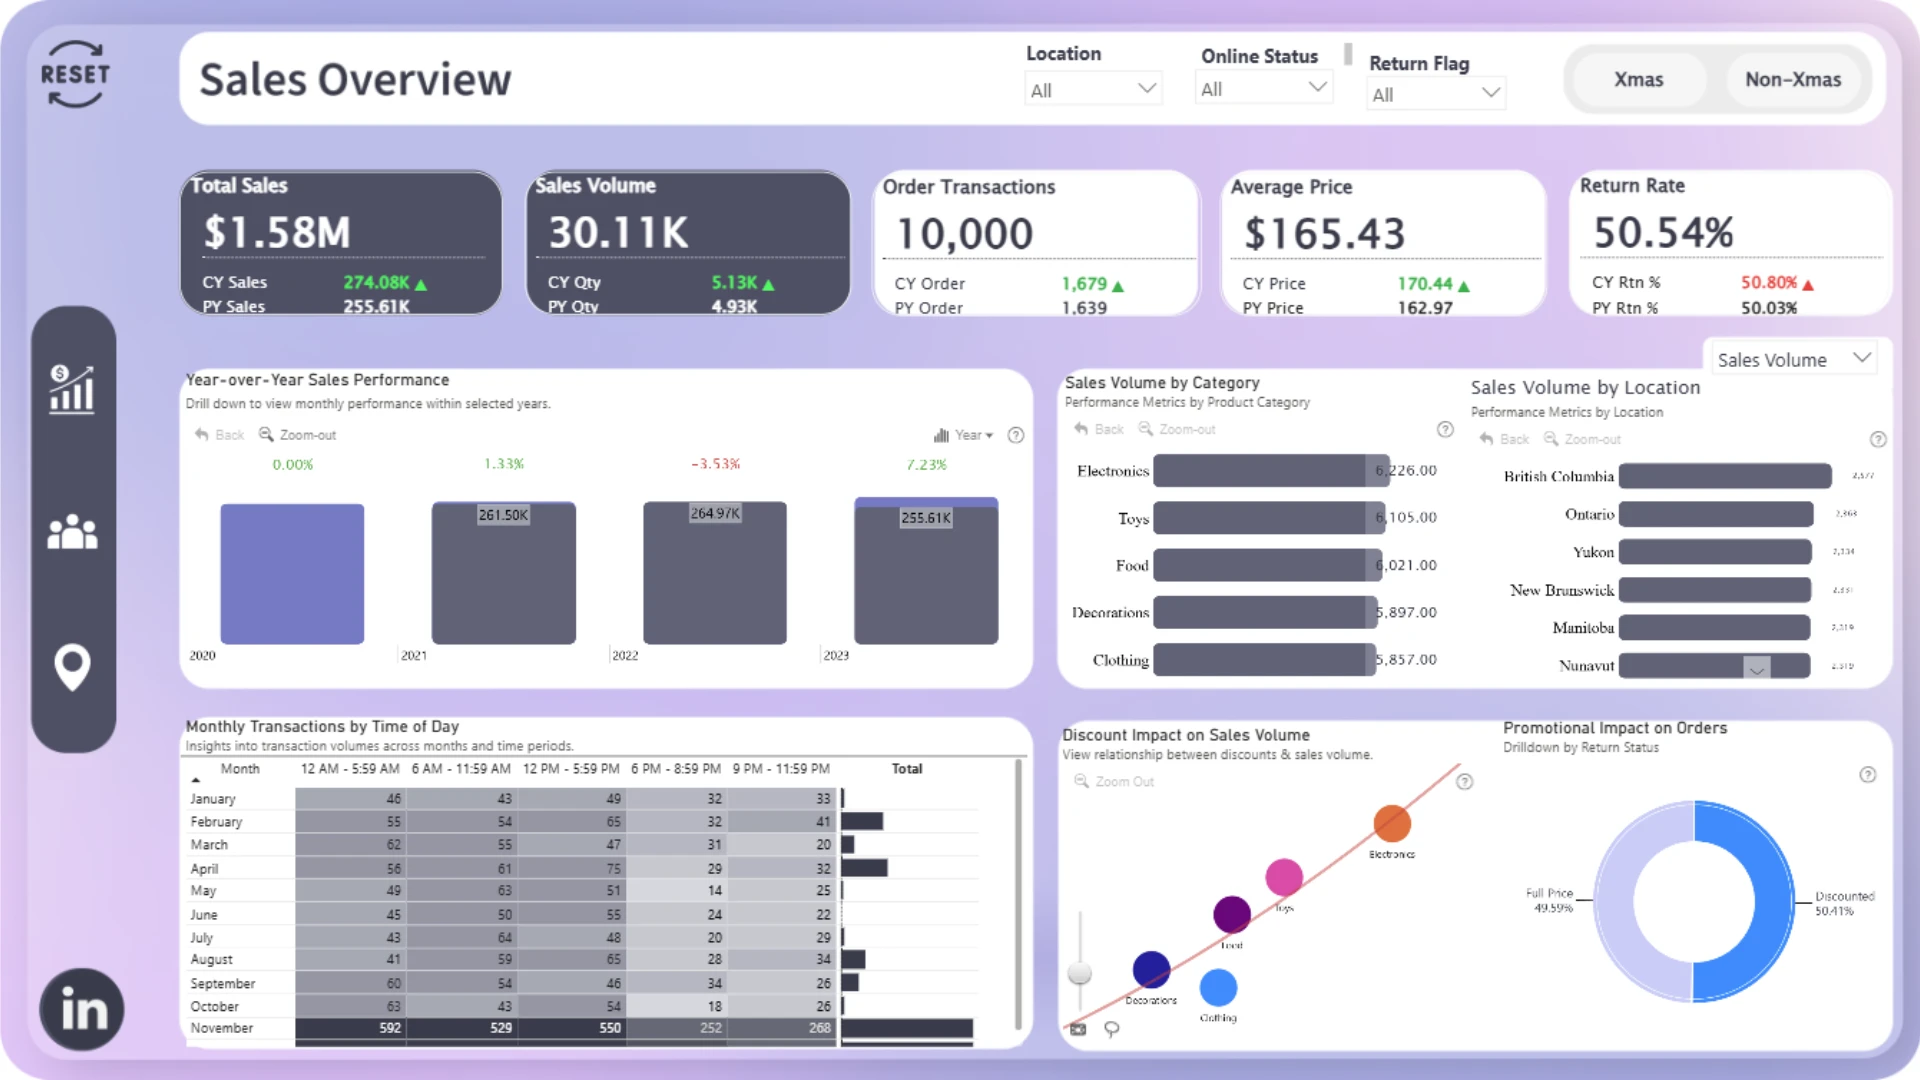Open the sales performance page icon
This screenshot has width=1920, height=1080.
[x=72, y=389]
